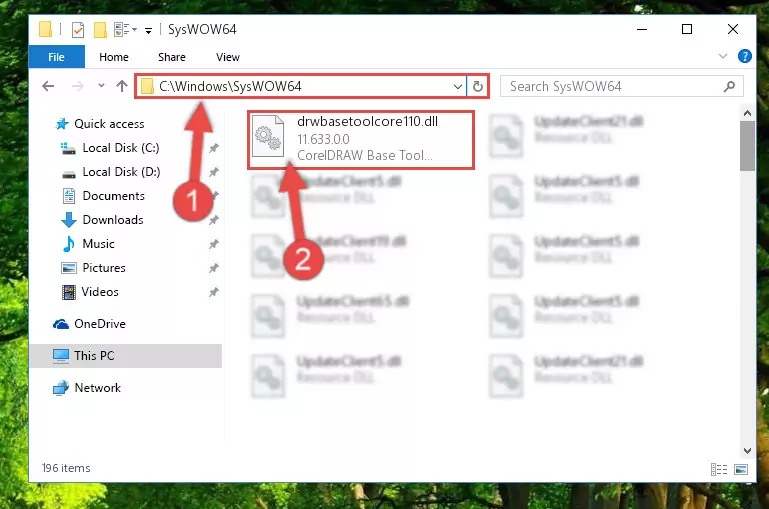
Task: Switch to Large icons view in status bar
Action: click(x=741, y=469)
